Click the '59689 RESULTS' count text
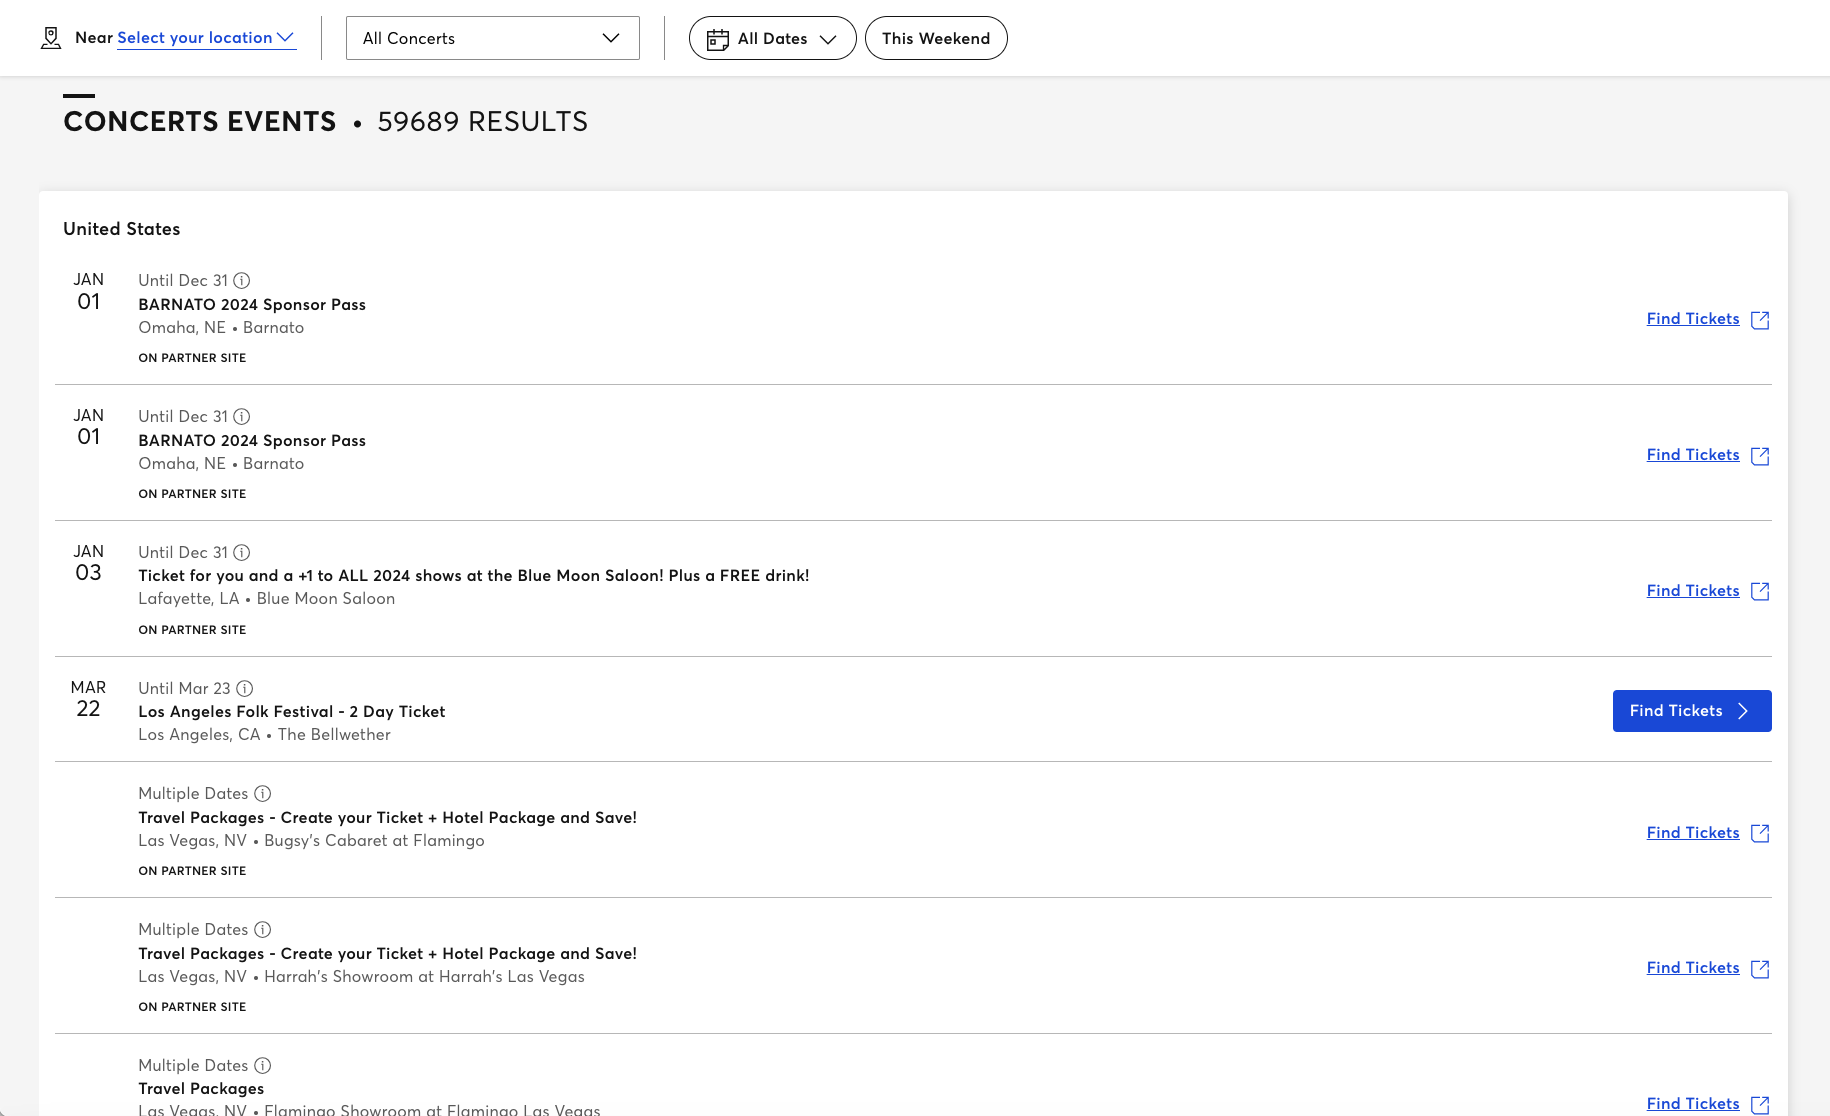 coord(483,122)
